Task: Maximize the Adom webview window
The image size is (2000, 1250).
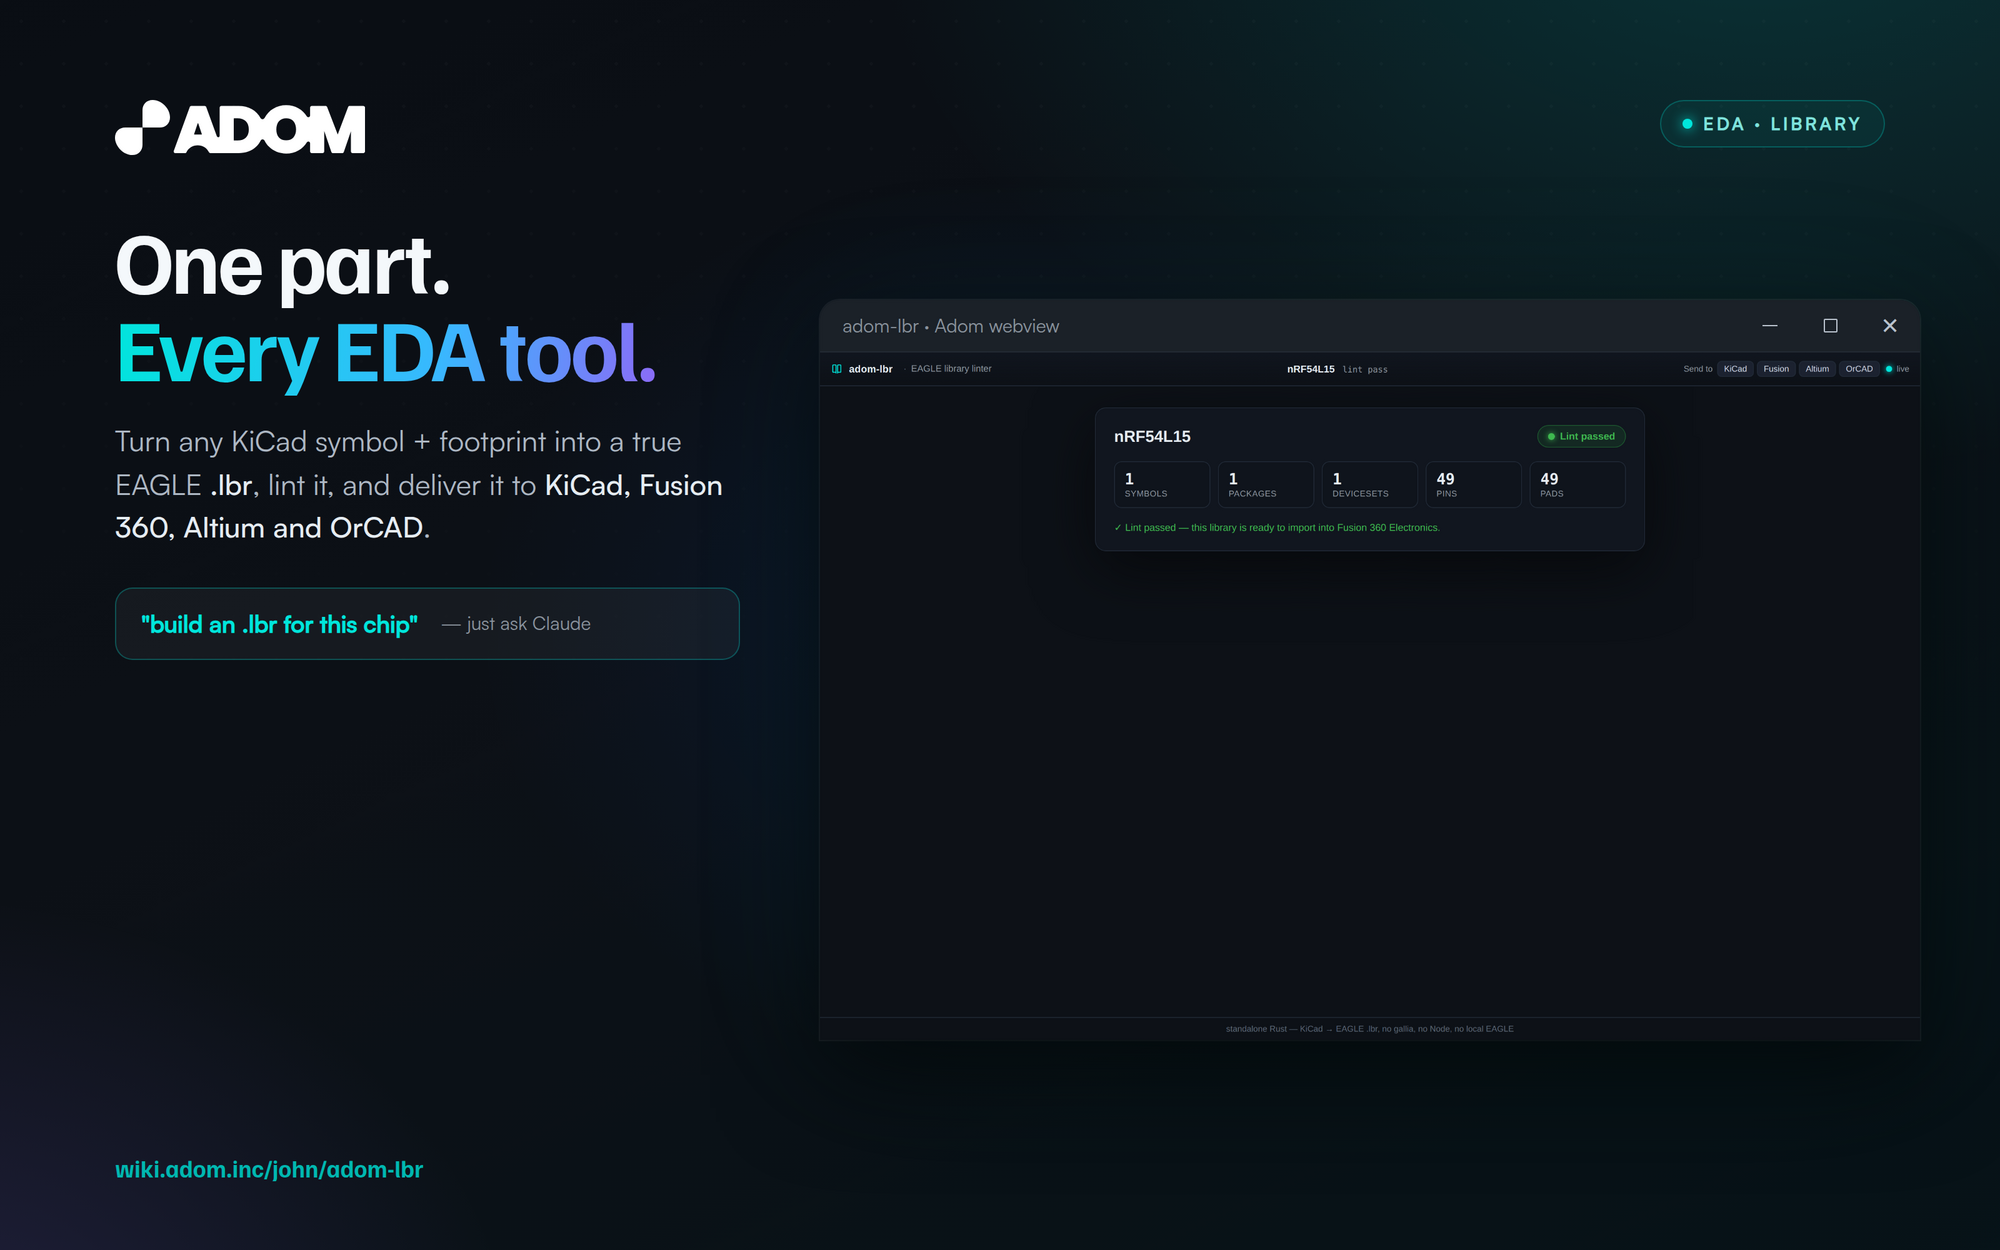Action: tap(1830, 326)
